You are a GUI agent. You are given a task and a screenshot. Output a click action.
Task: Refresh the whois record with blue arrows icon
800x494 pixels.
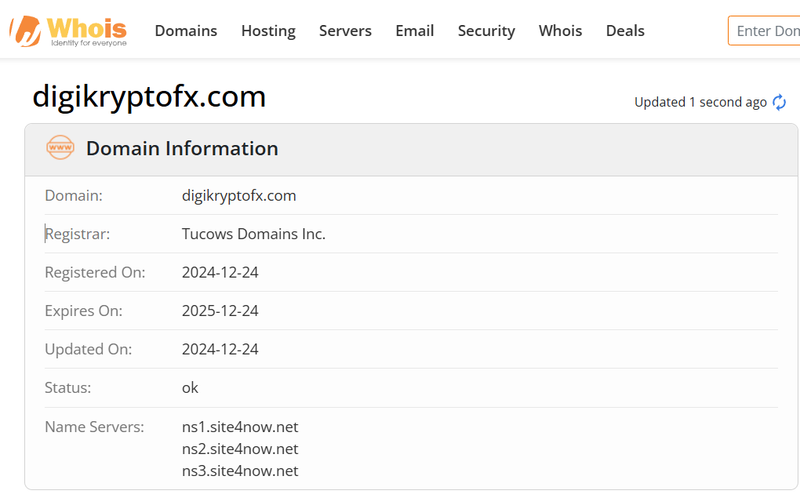click(779, 102)
